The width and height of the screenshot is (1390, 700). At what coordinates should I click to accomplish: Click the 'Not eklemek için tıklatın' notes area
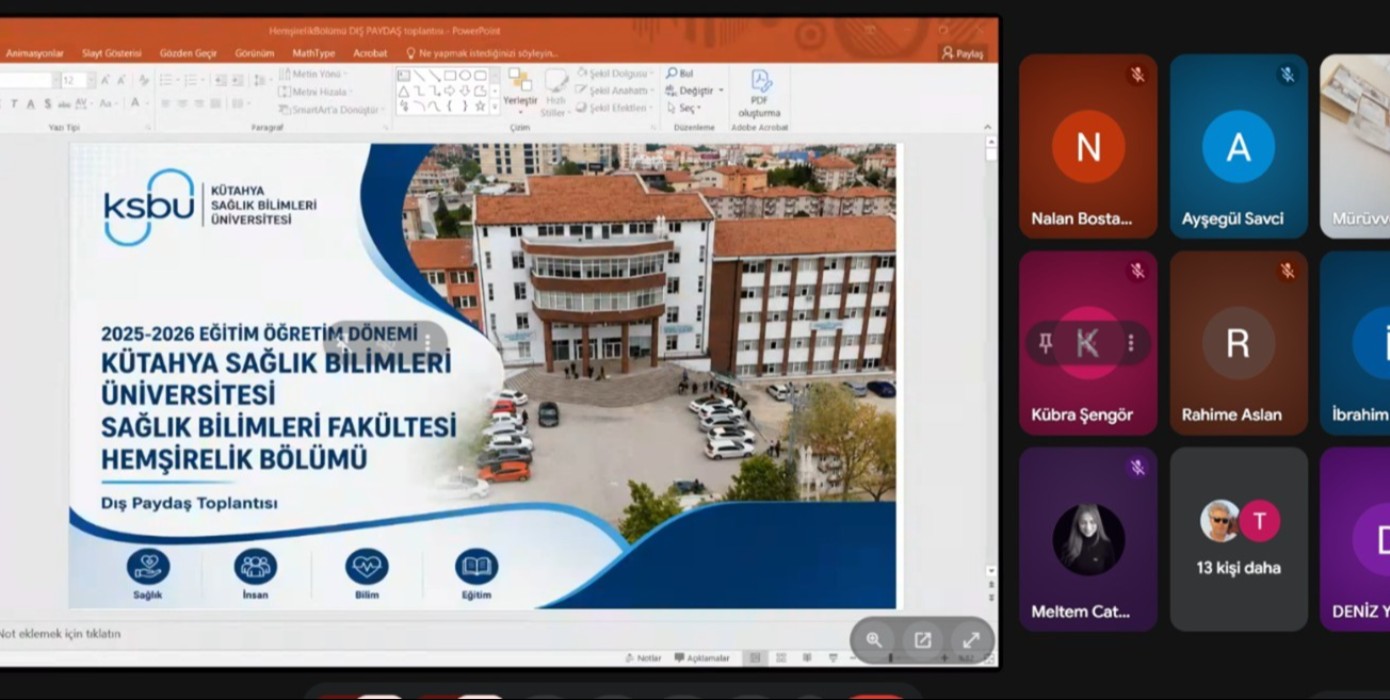60,633
